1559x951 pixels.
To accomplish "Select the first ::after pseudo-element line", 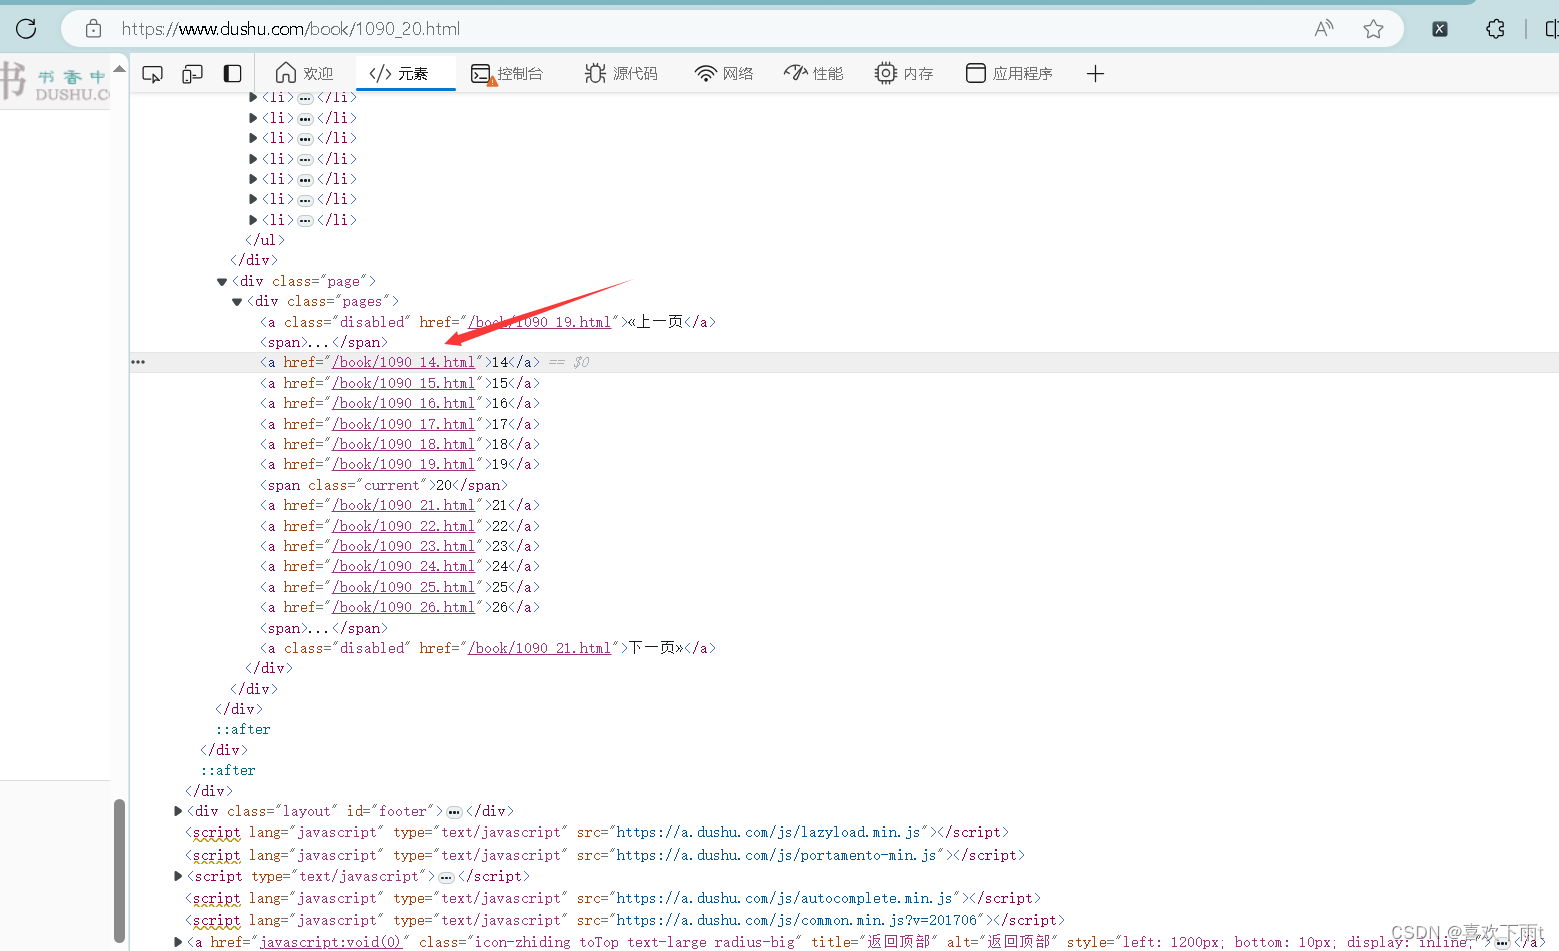I will (243, 729).
